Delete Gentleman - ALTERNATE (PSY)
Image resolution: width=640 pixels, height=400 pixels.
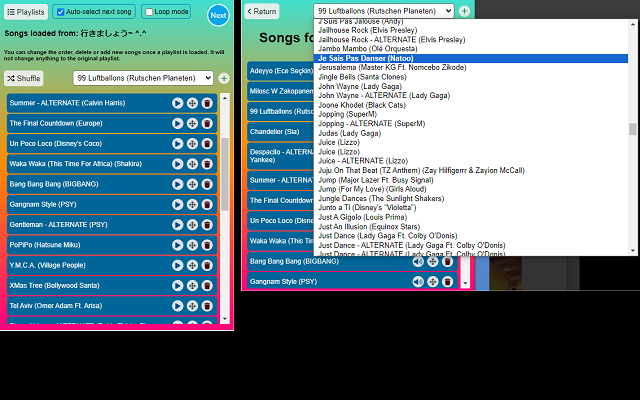click(207, 225)
